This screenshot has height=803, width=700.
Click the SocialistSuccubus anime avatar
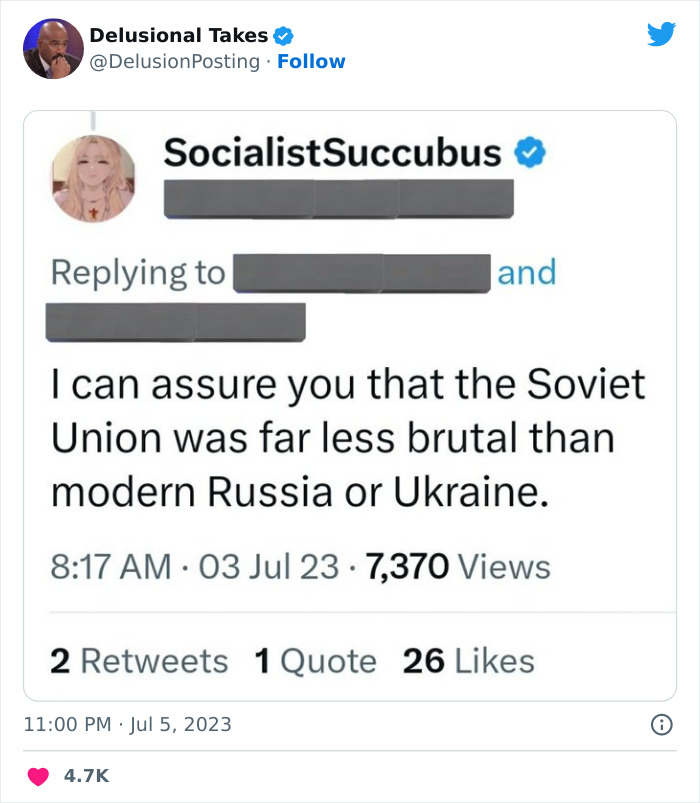tap(92, 179)
